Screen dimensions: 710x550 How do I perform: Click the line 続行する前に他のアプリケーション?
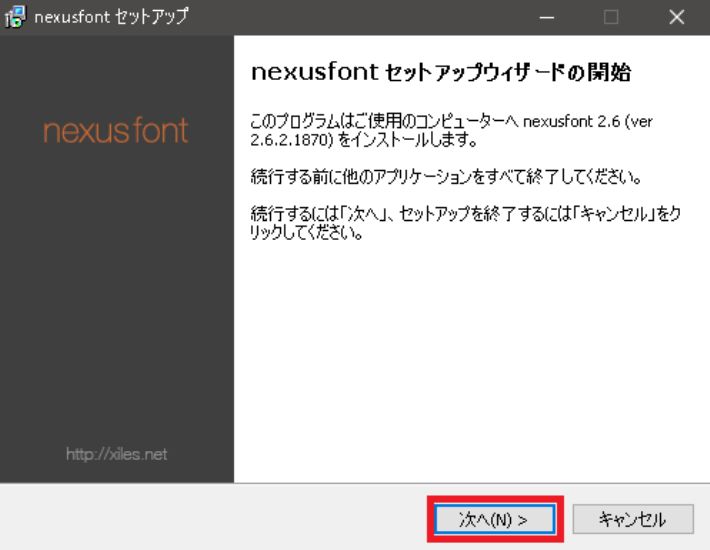[x=446, y=177]
